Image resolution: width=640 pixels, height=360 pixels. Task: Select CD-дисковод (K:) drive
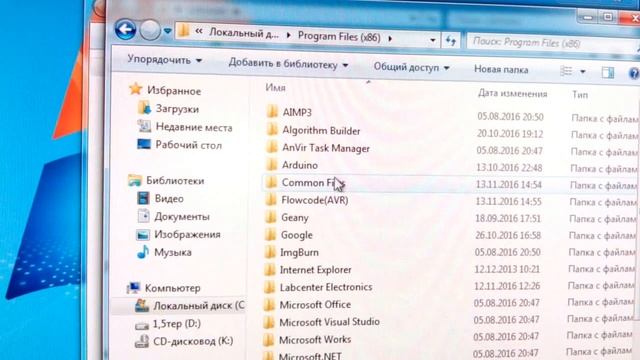click(193, 341)
